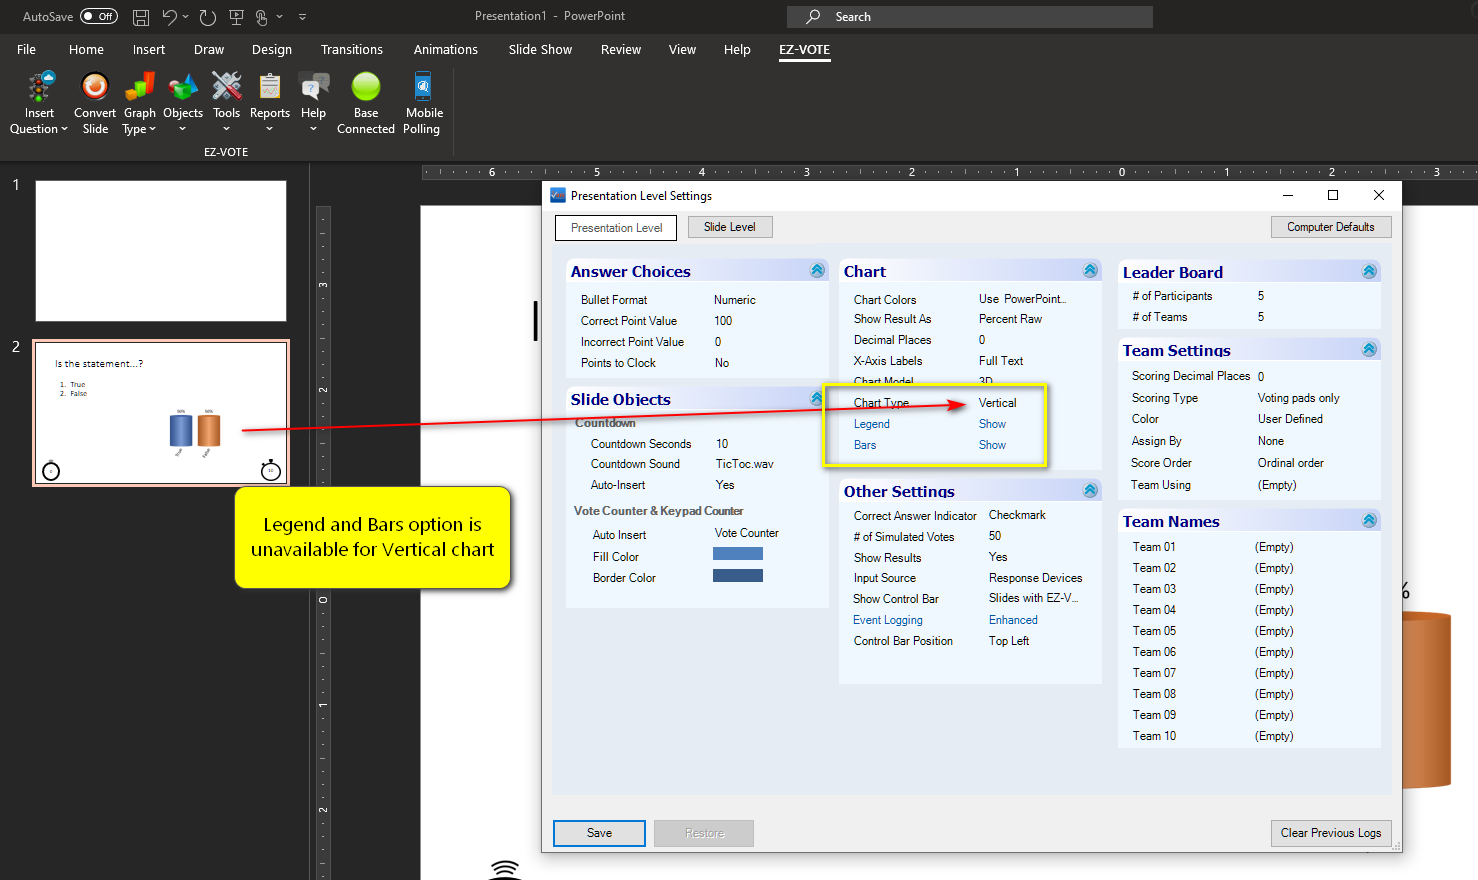Screen dimensions: 1478x880
Task: Switch to the Insert ribbon tab
Action: tap(149, 49)
